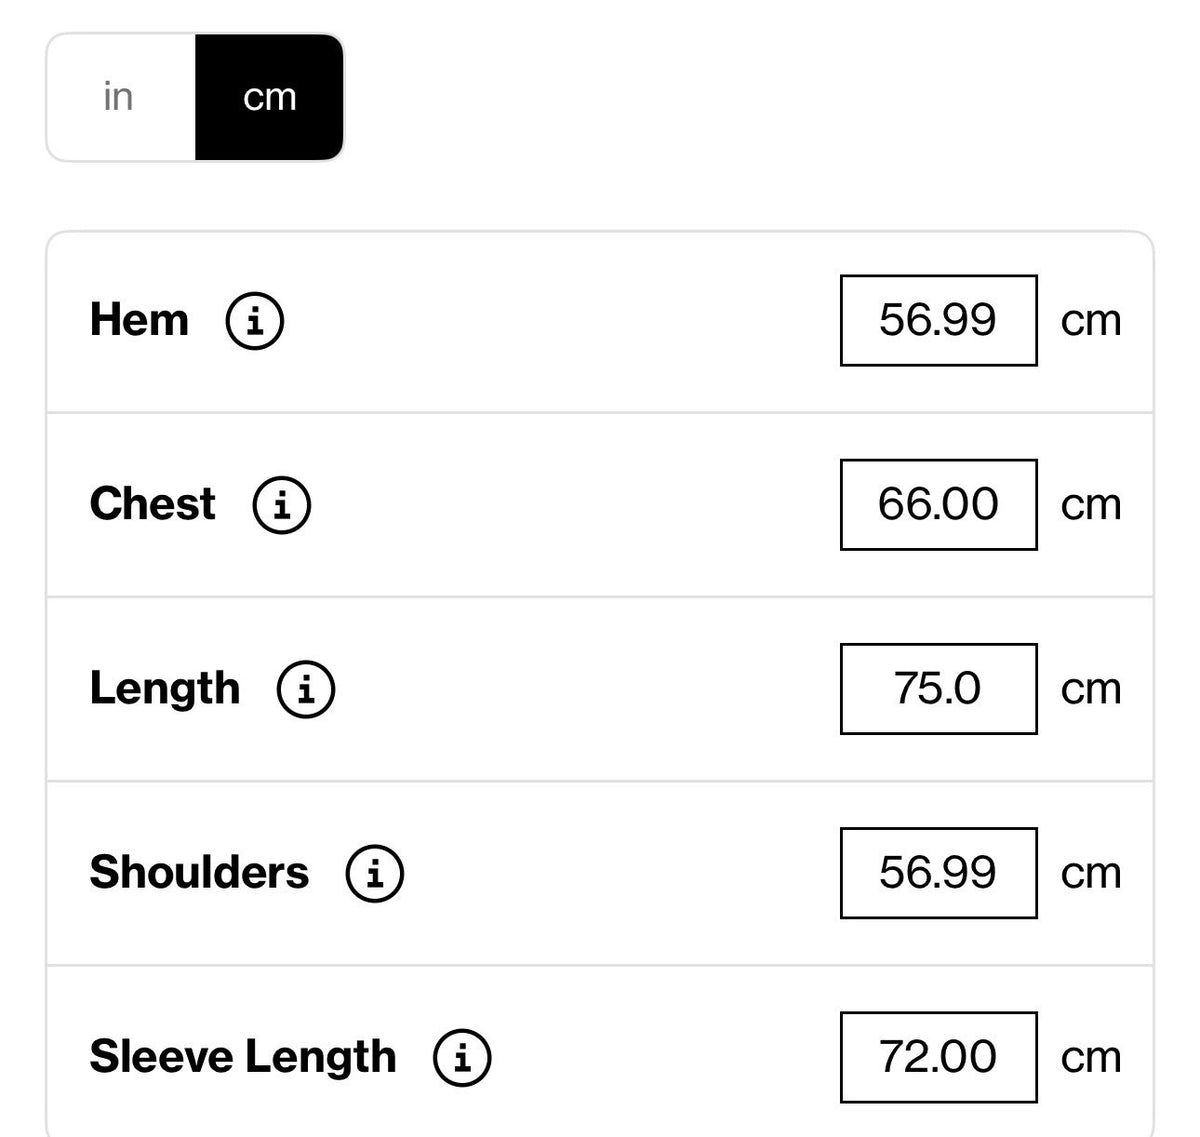The height and width of the screenshot is (1137, 1200).
Task: Switch units to inches
Action: pos(120,97)
